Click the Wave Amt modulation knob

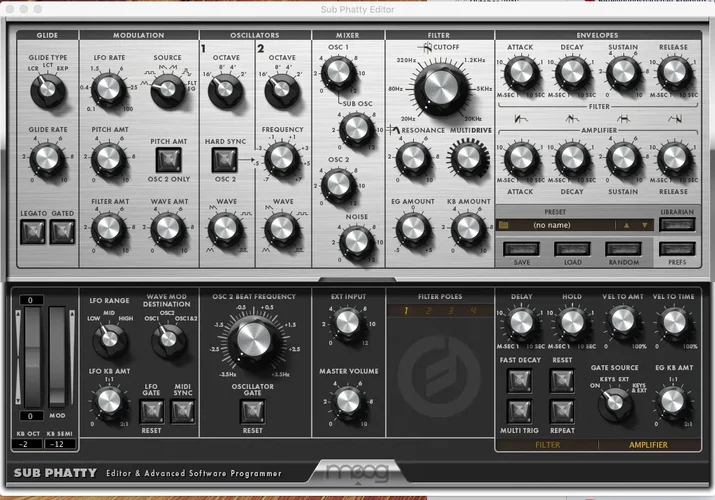[x=167, y=228]
